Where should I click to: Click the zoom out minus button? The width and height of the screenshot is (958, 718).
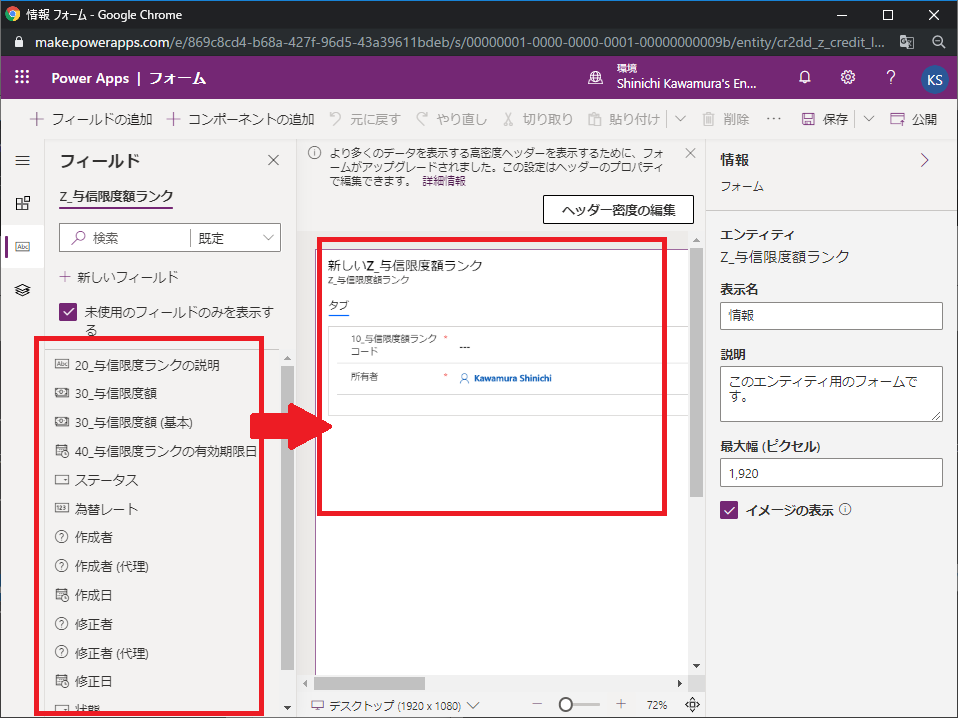(537, 705)
